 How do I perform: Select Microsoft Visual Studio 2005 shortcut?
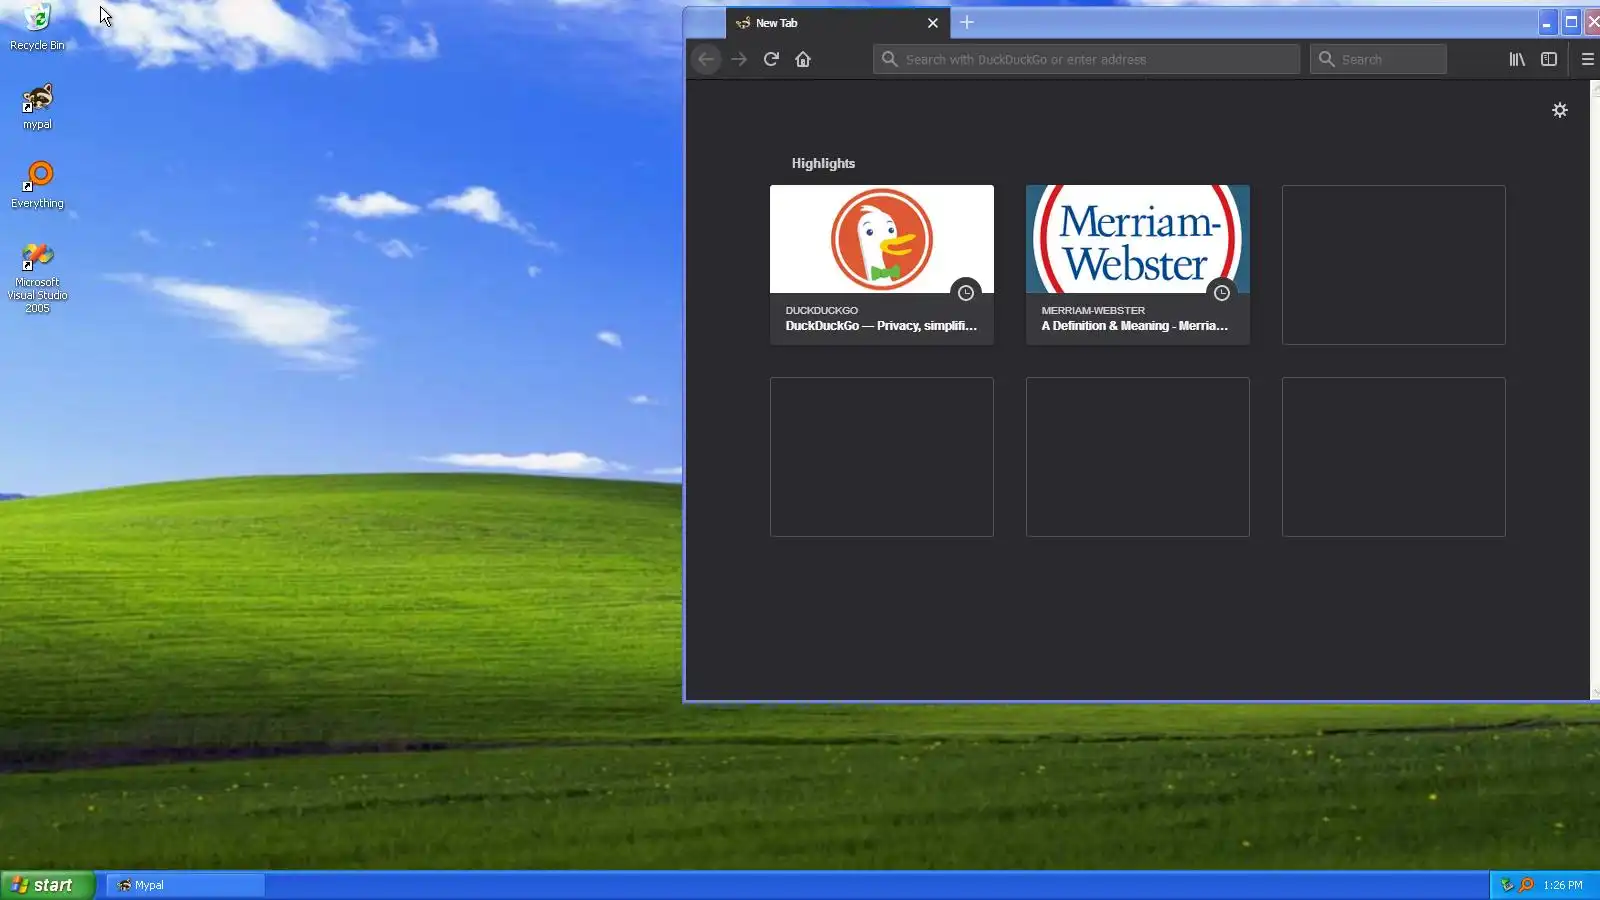tap(37, 278)
